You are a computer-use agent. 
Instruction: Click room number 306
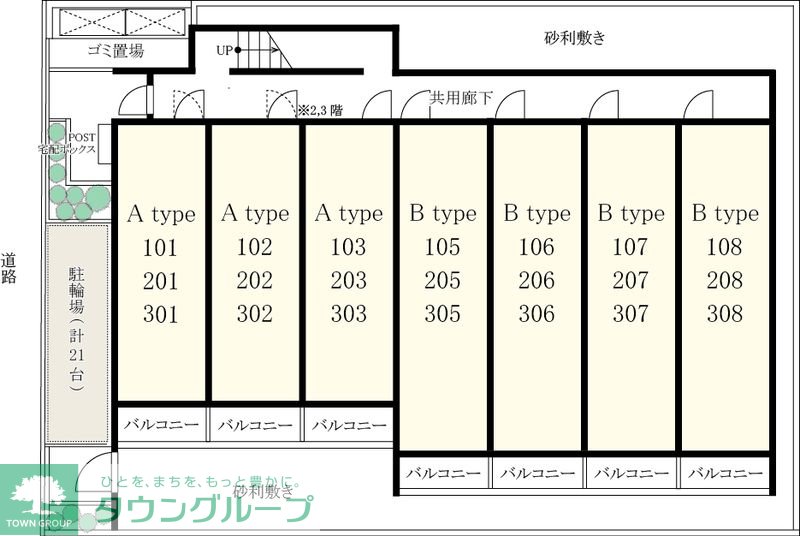[x=536, y=314]
